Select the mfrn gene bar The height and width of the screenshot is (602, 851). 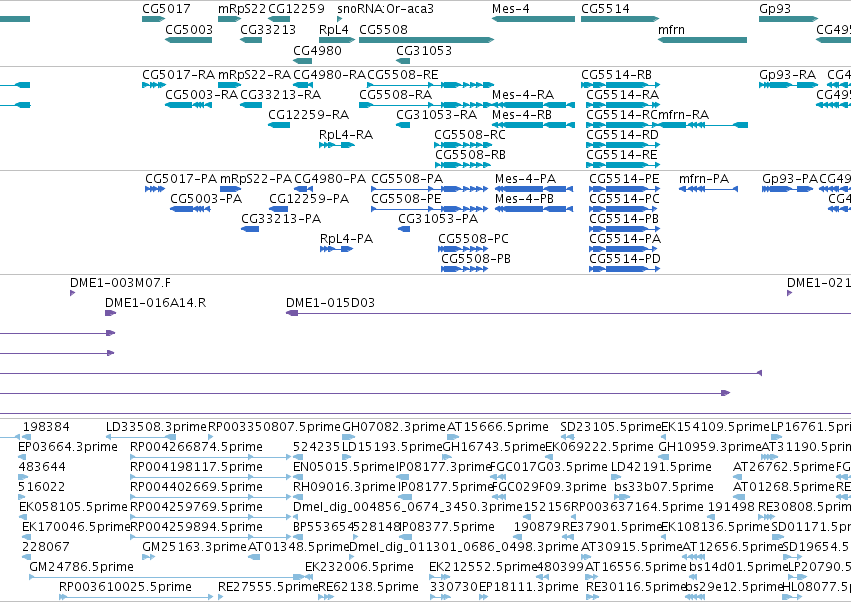tap(702, 40)
